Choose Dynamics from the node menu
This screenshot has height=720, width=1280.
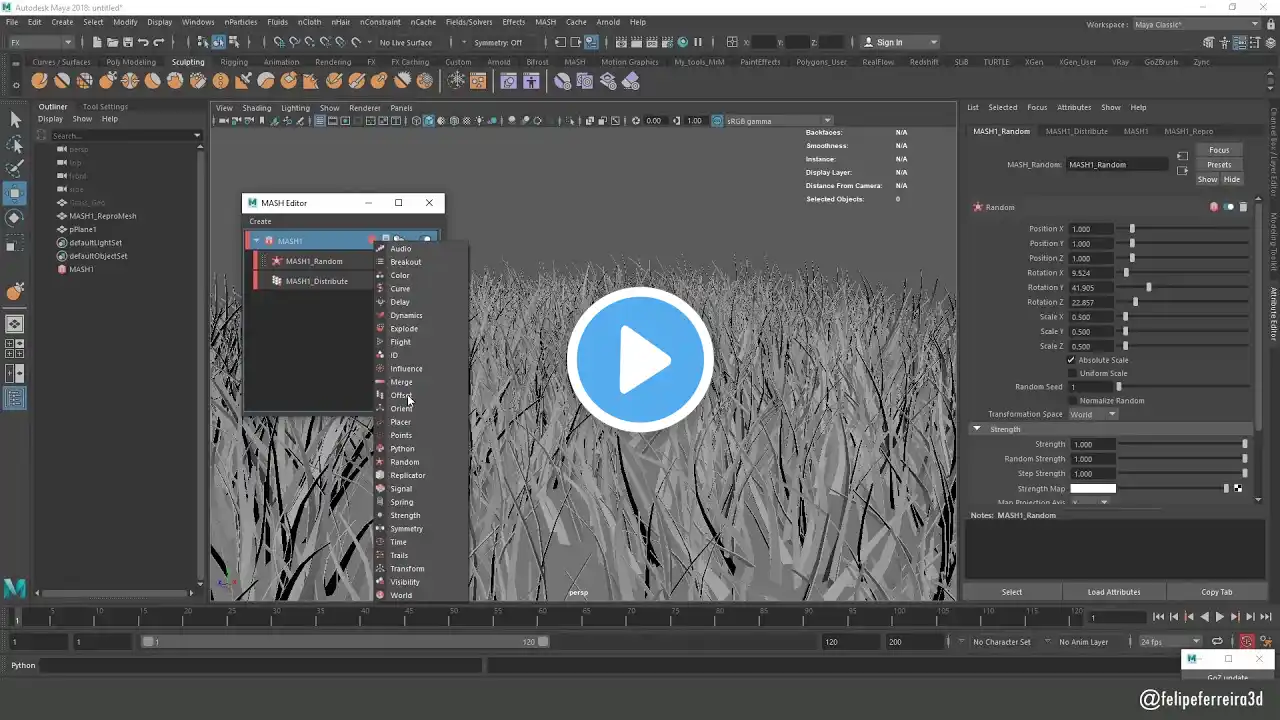tap(406, 315)
